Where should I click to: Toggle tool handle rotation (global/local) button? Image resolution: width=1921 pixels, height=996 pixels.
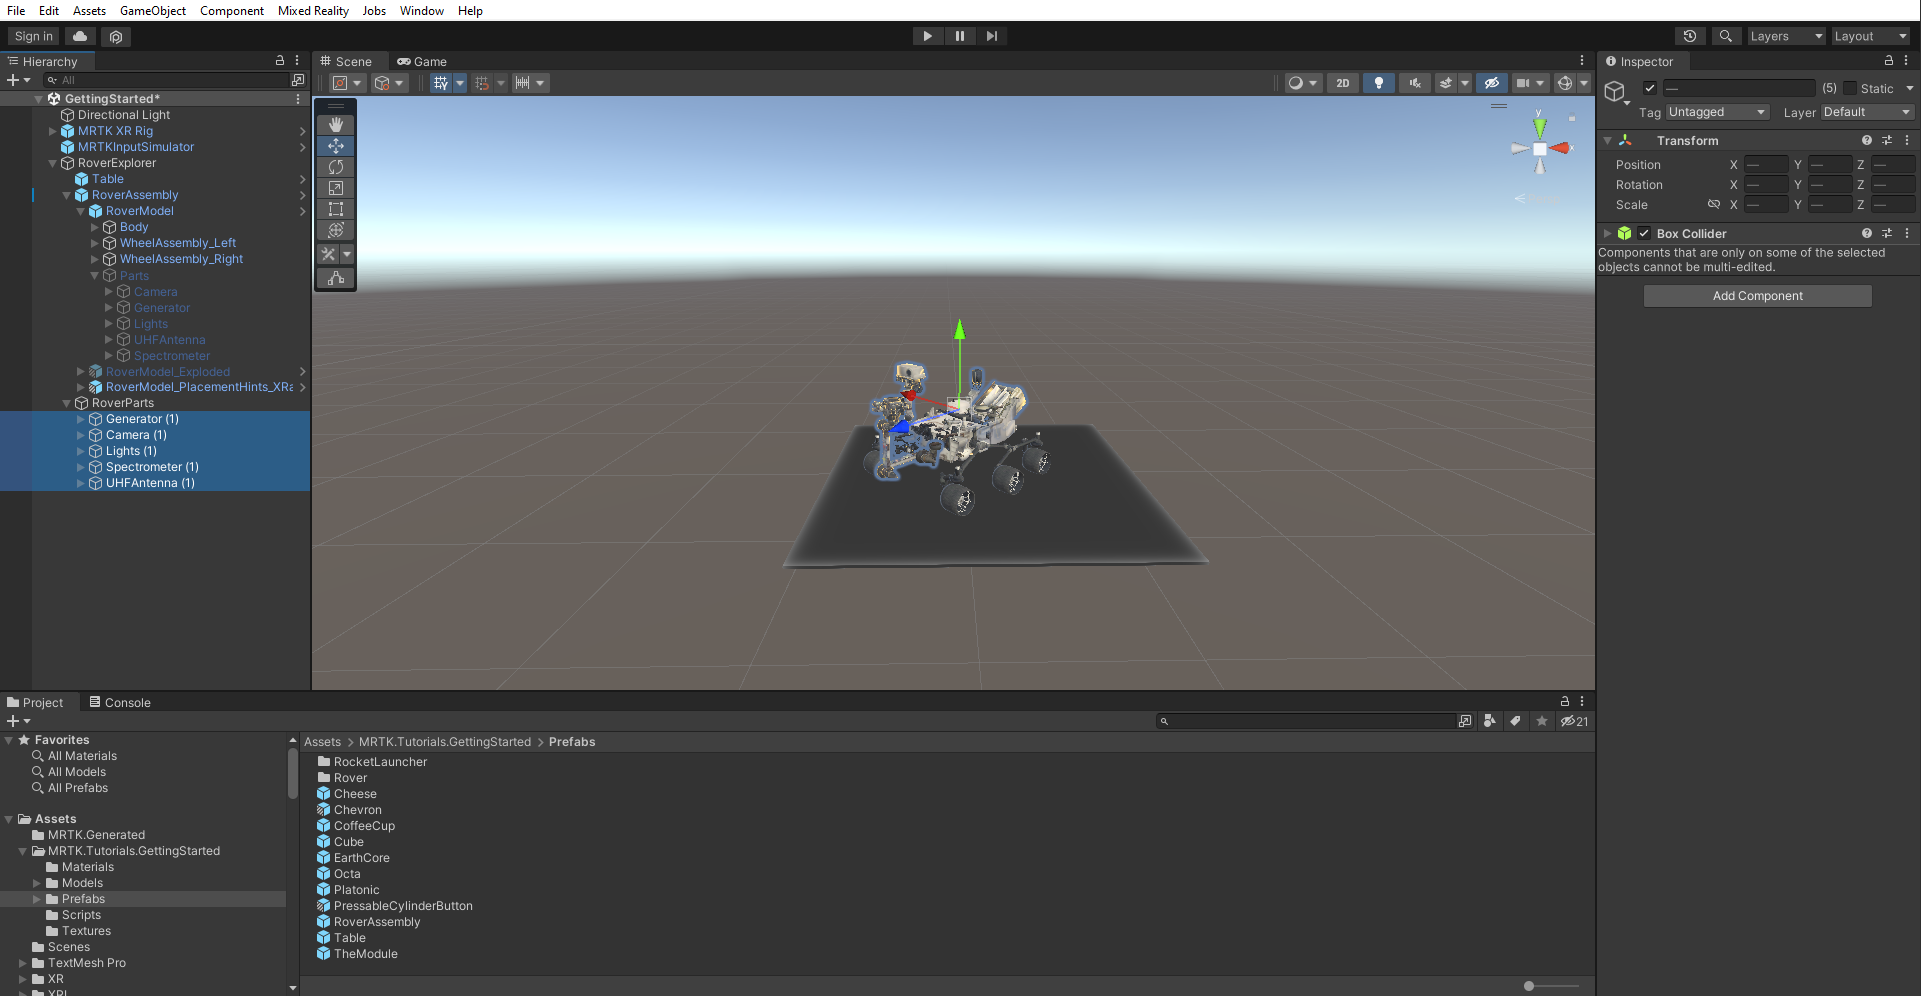(x=389, y=83)
